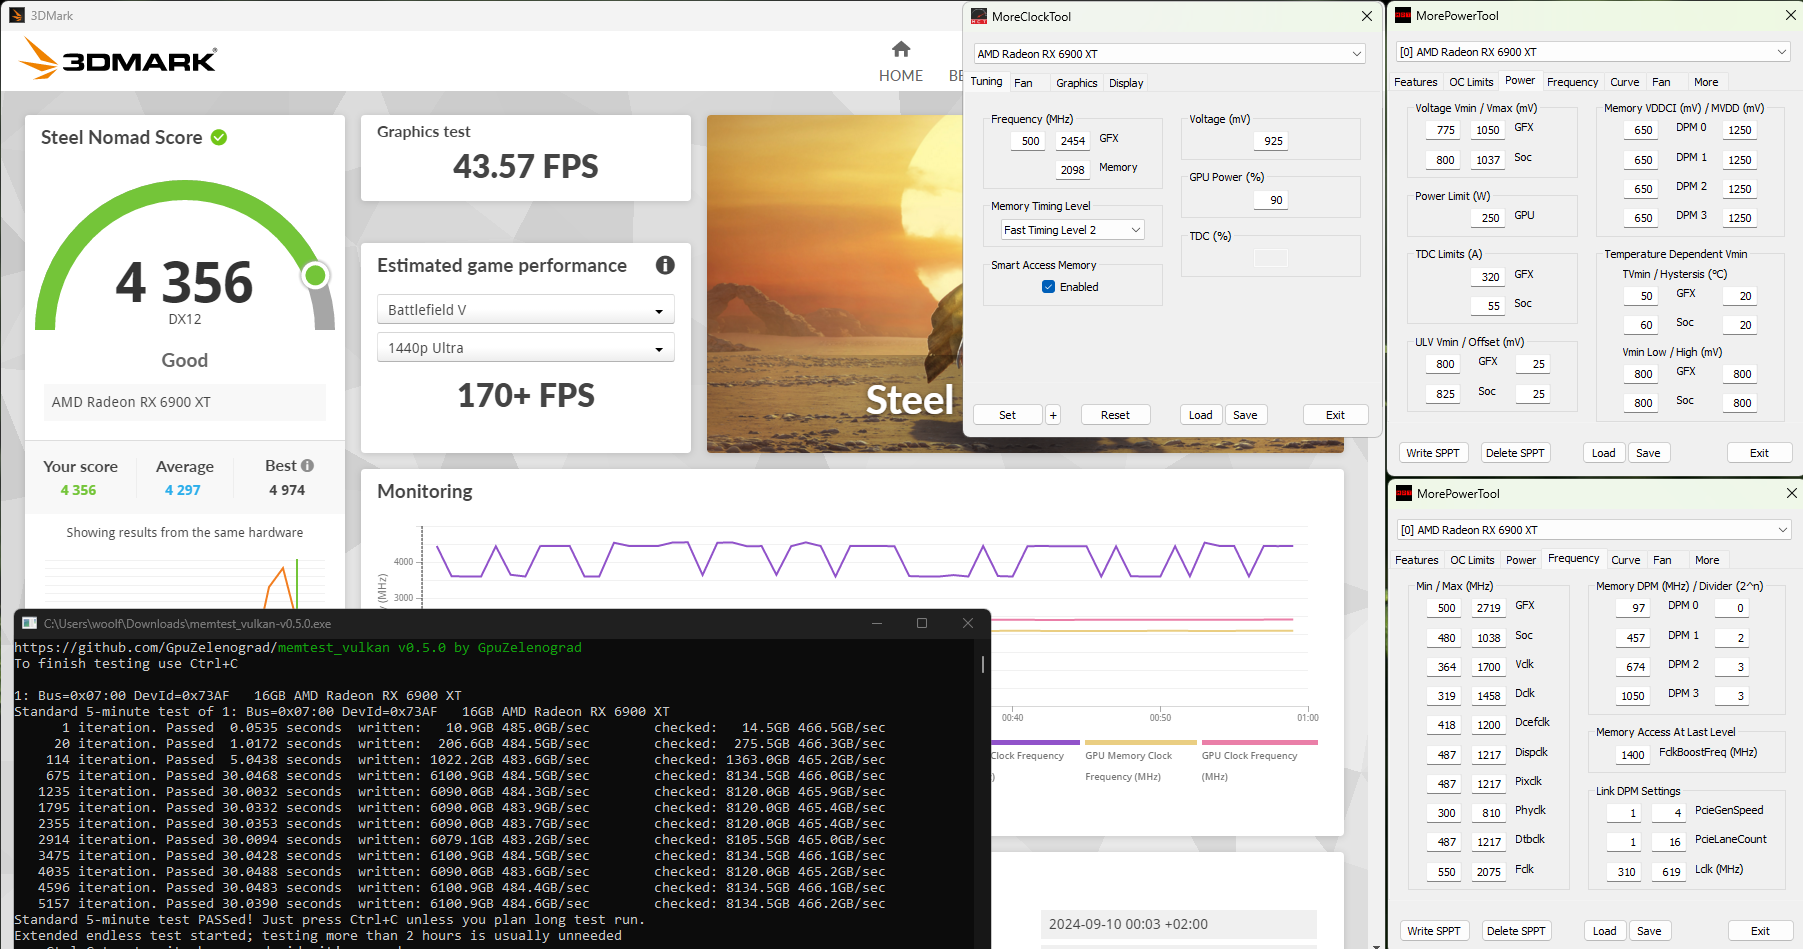The height and width of the screenshot is (949, 1803).
Task: Click Save in the MoreClockTool window
Action: coord(1245,415)
